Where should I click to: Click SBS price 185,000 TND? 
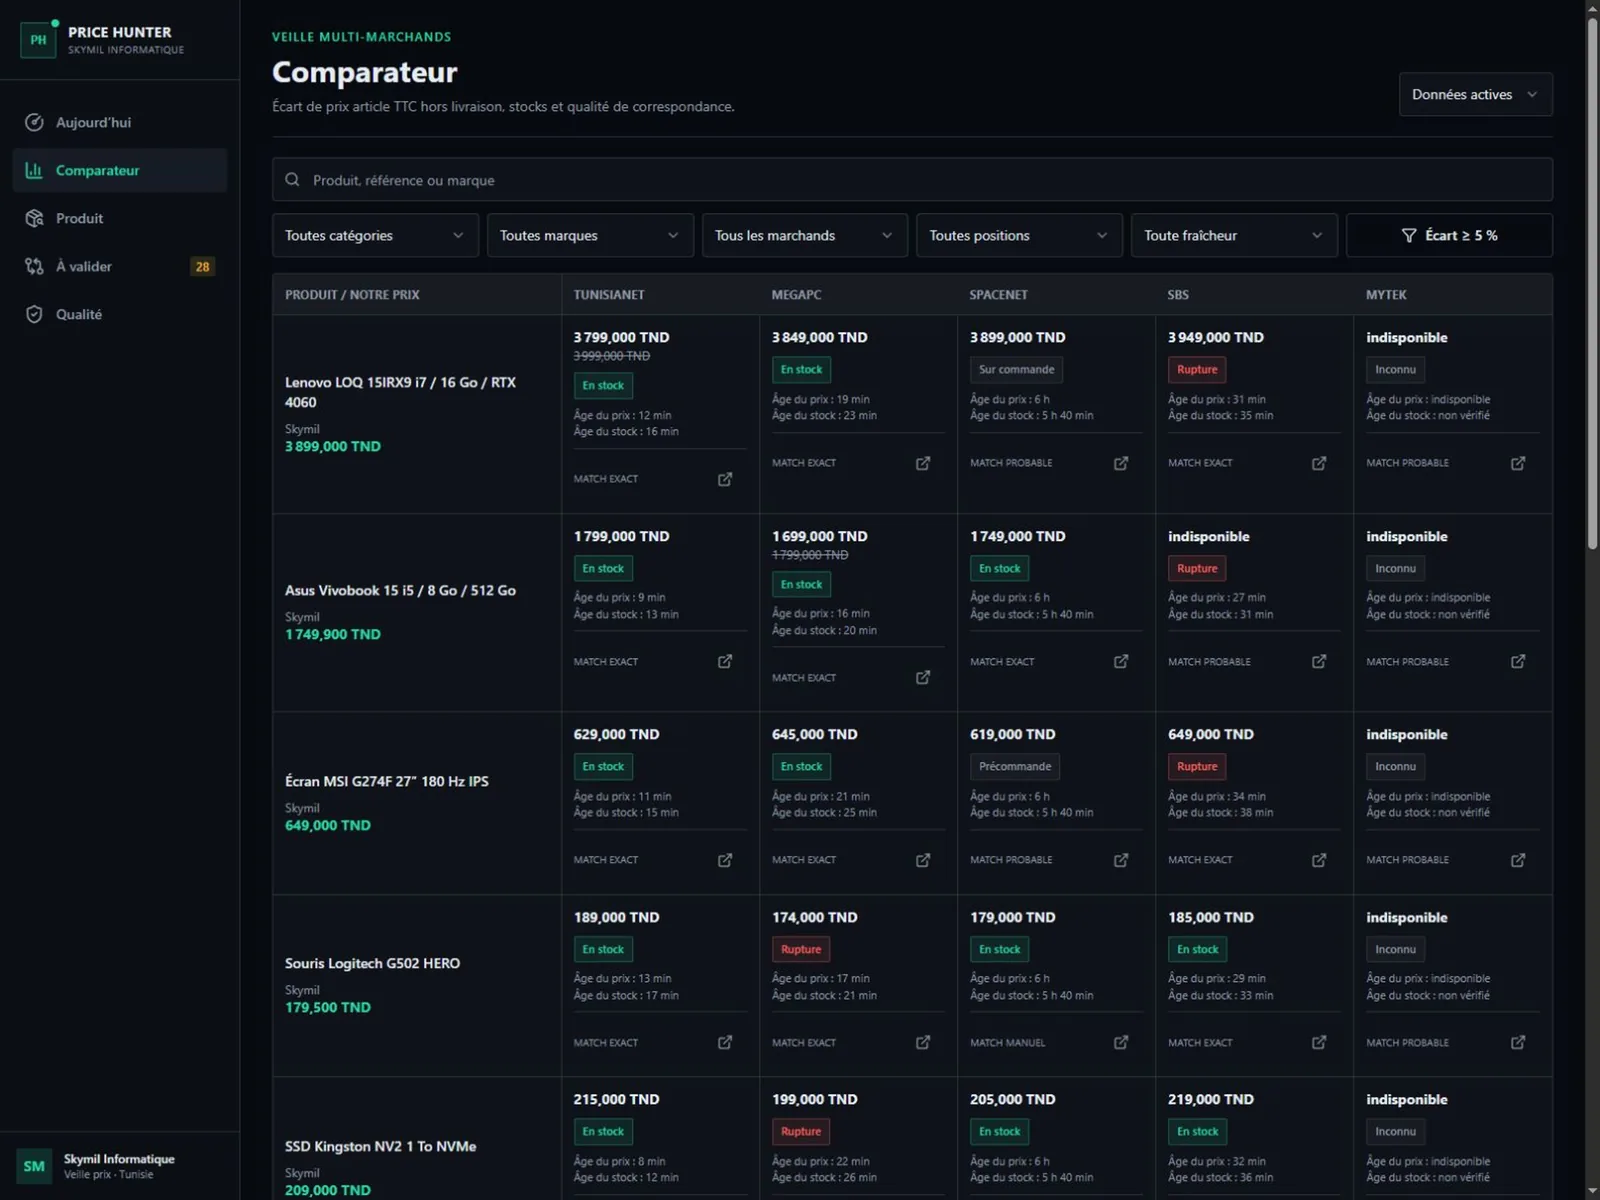pos(1210,917)
